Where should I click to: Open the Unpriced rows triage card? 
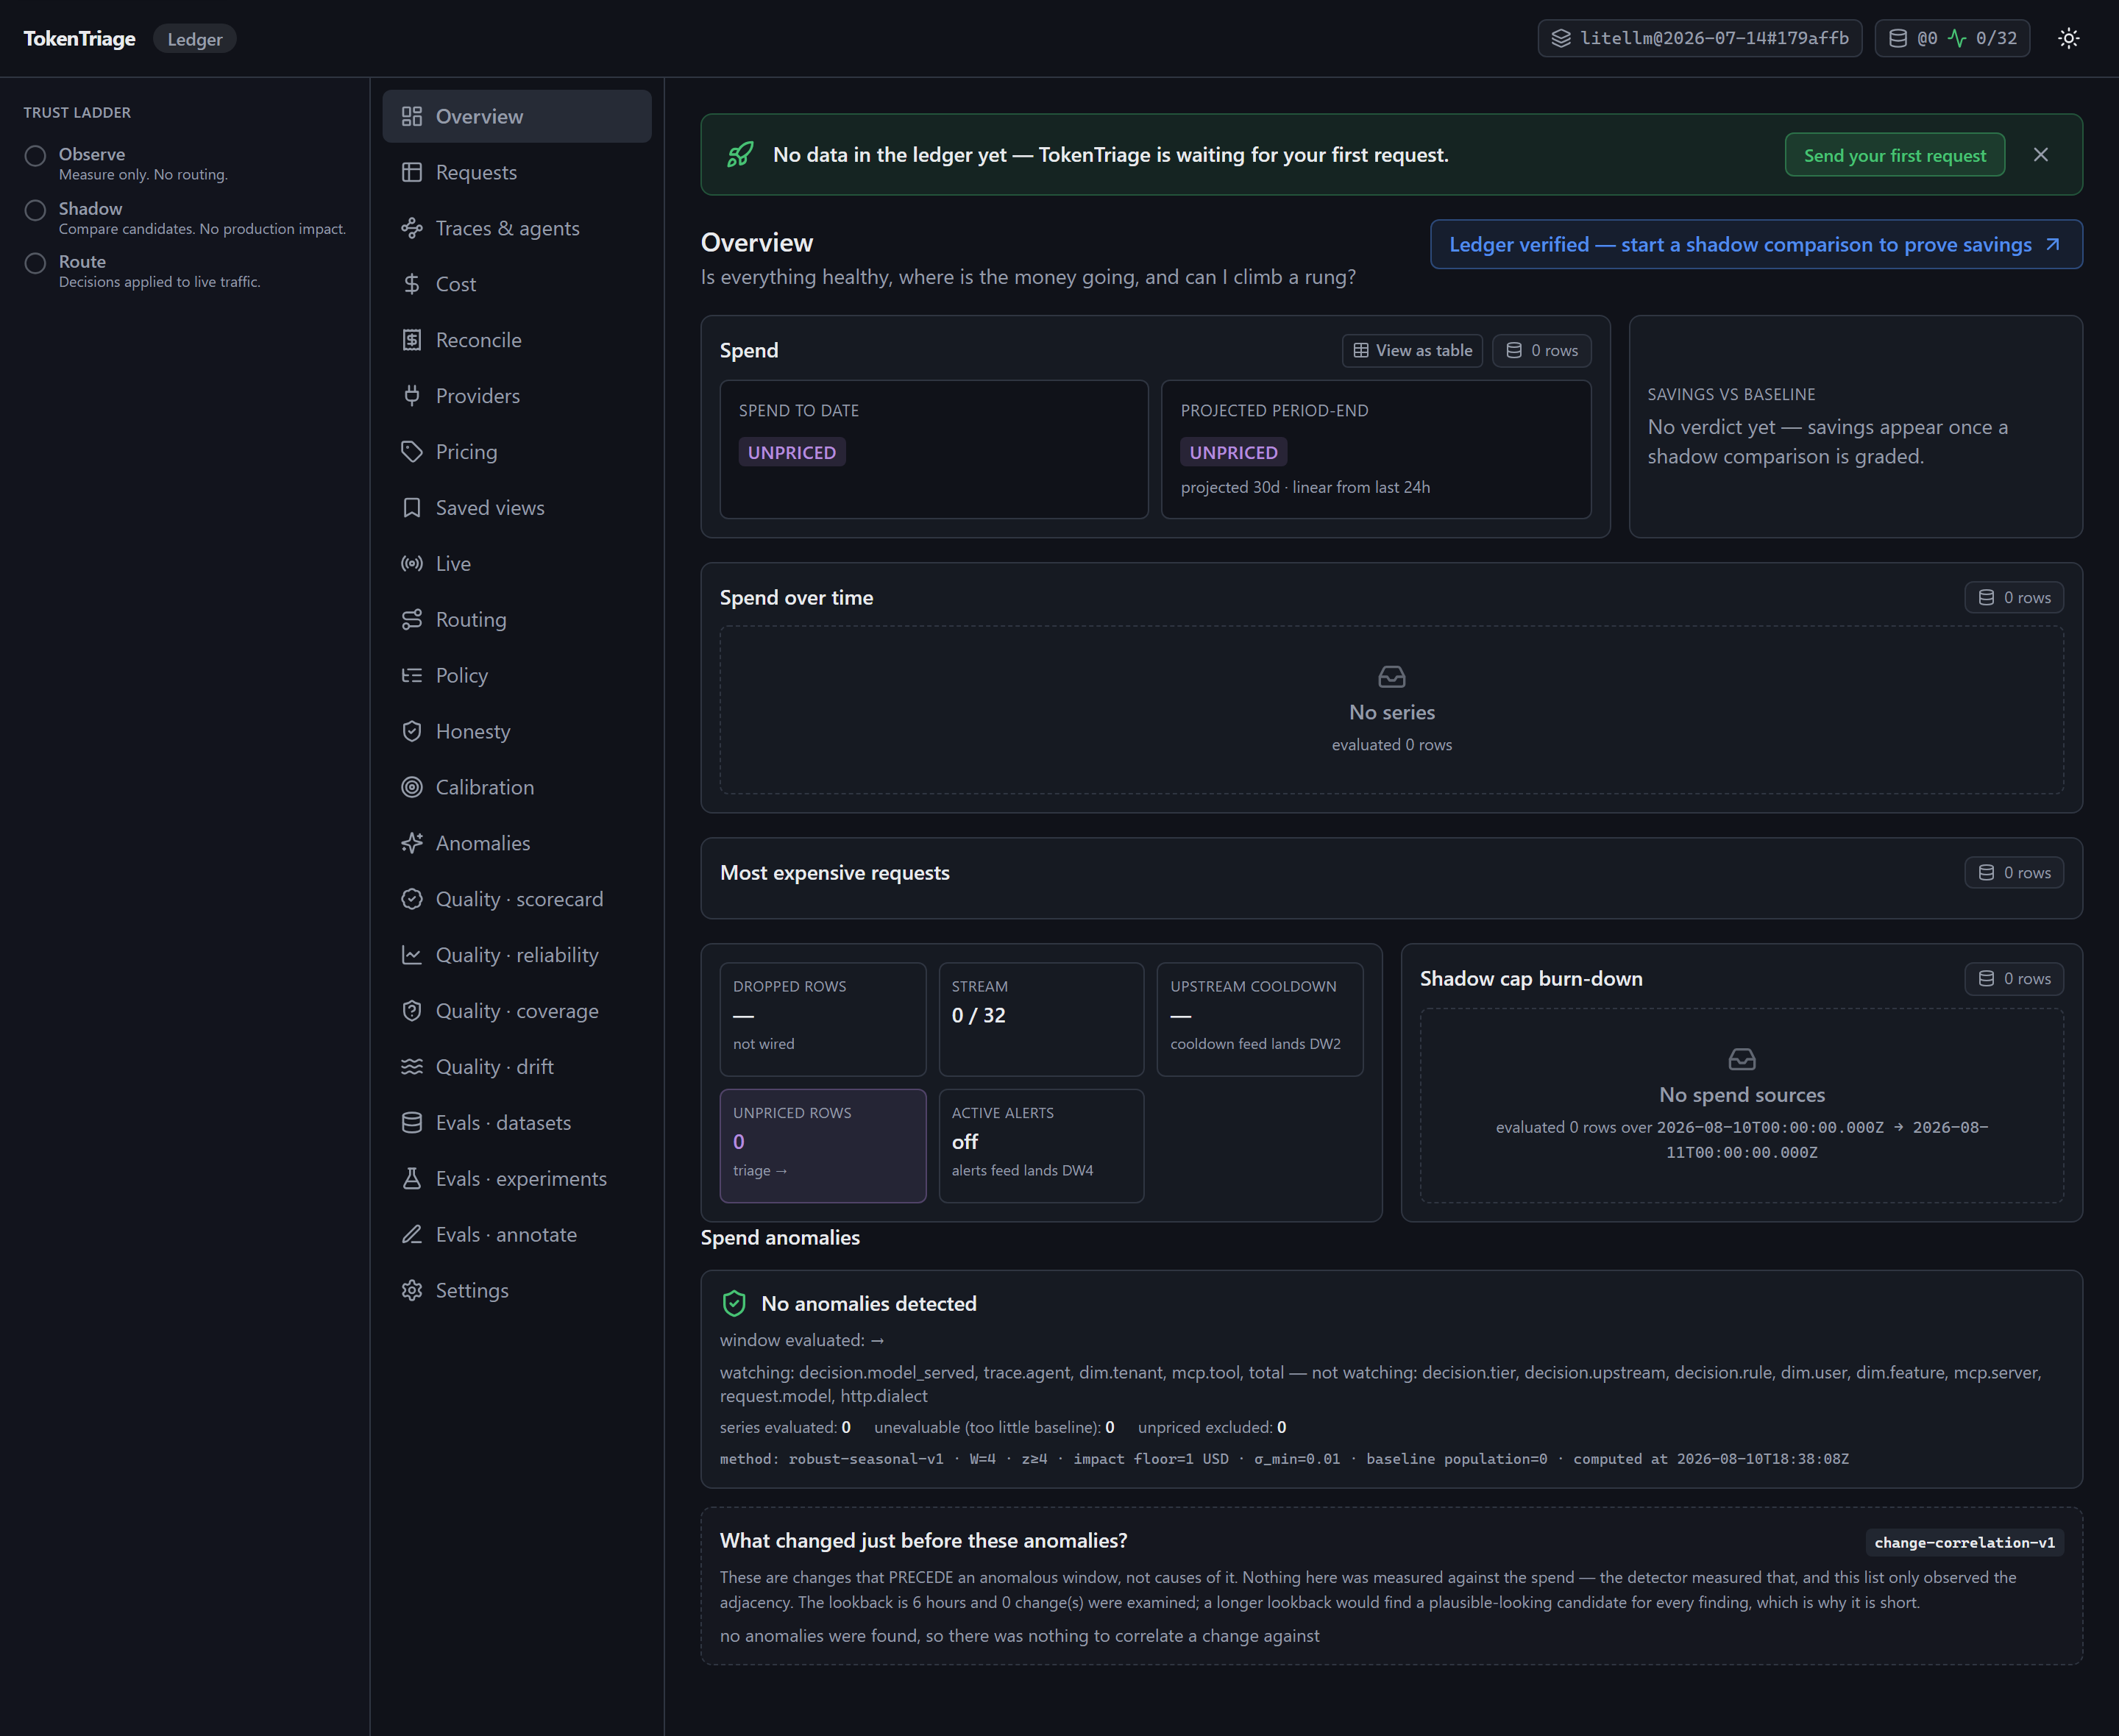click(822, 1145)
